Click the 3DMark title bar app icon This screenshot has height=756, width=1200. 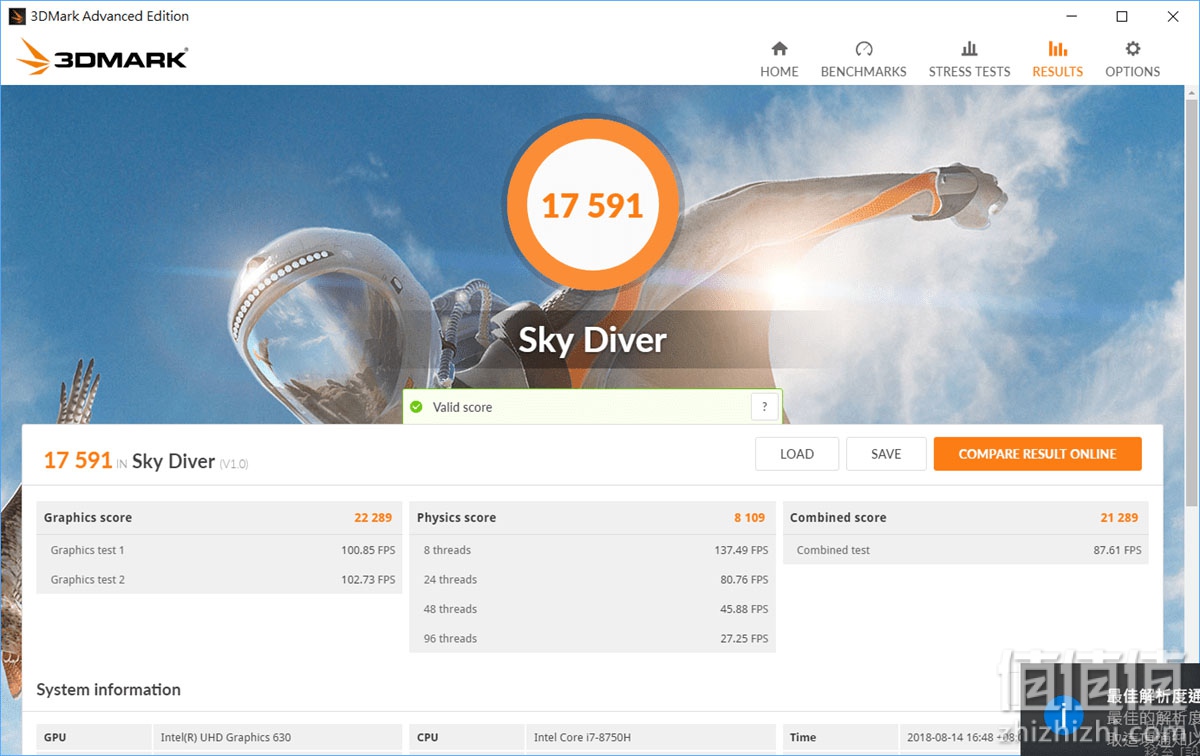(x=16, y=16)
